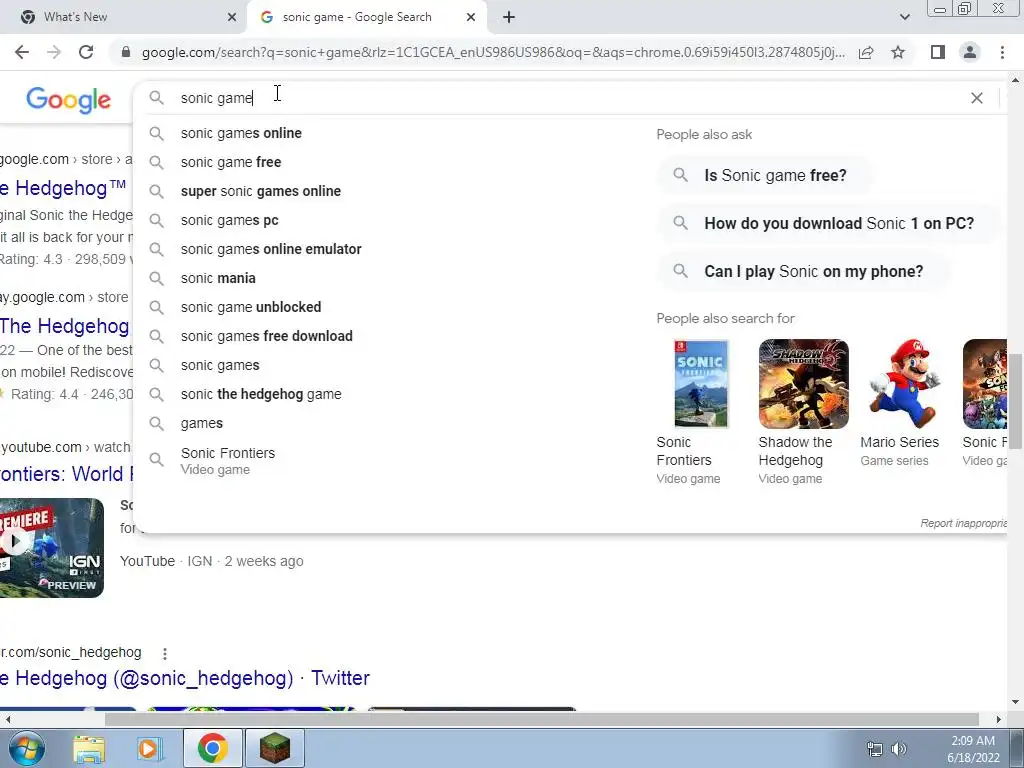Screen dimensions: 1024x768
Task: Reload the page with the refresh icon
Action: tap(86, 52)
